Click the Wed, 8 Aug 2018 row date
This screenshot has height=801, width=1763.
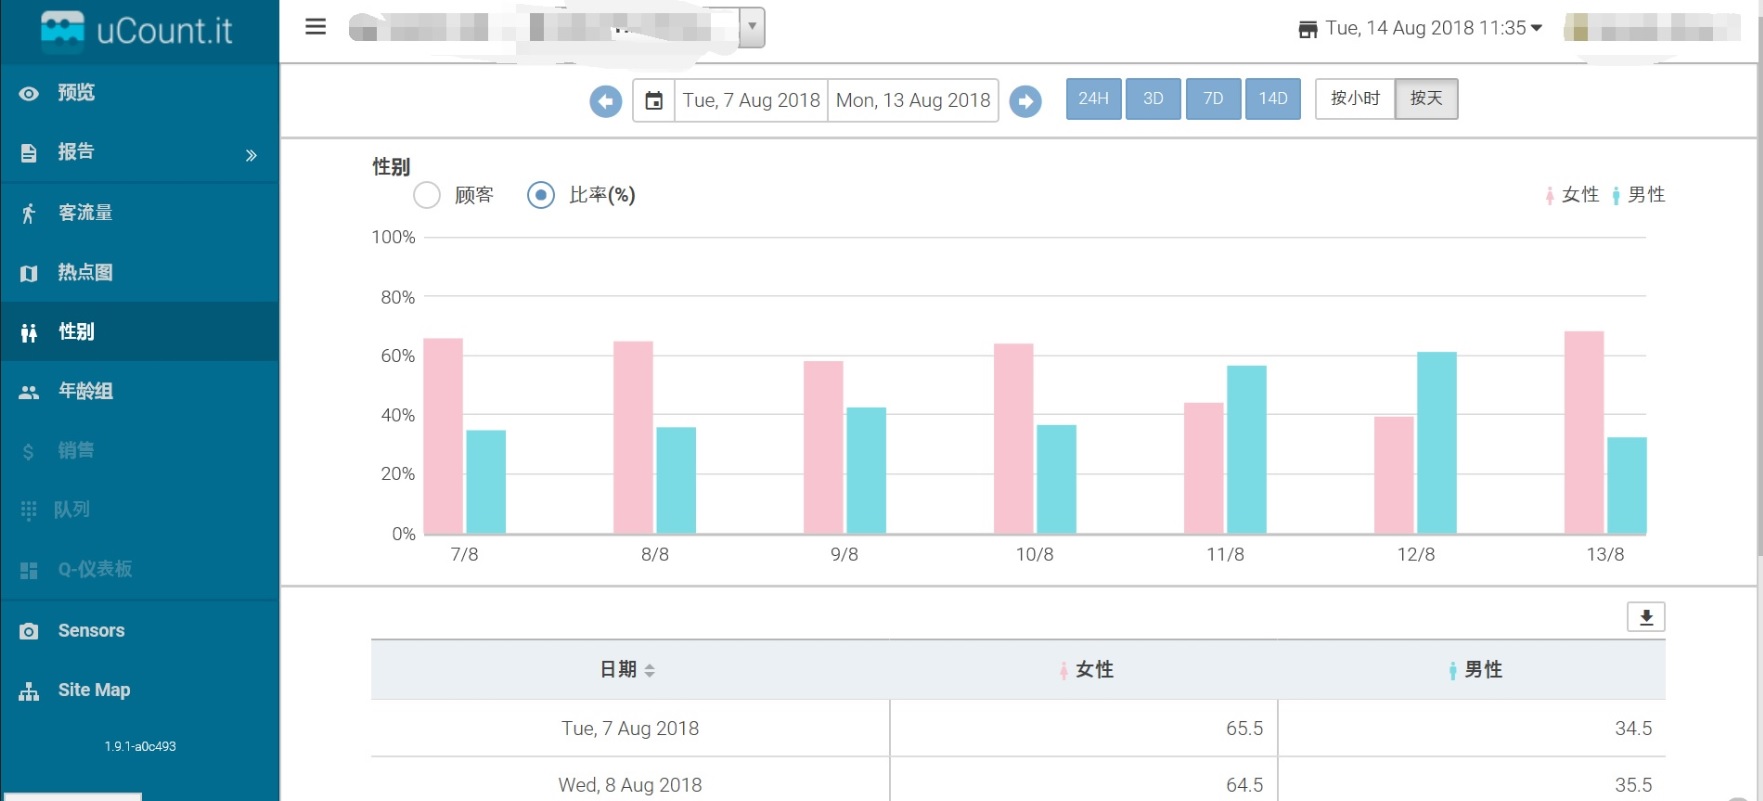630,785
